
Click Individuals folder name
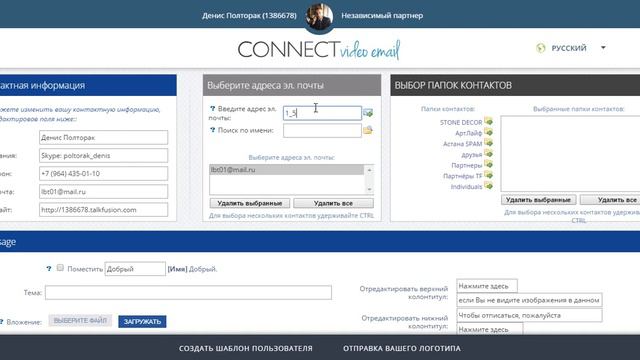(x=467, y=187)
